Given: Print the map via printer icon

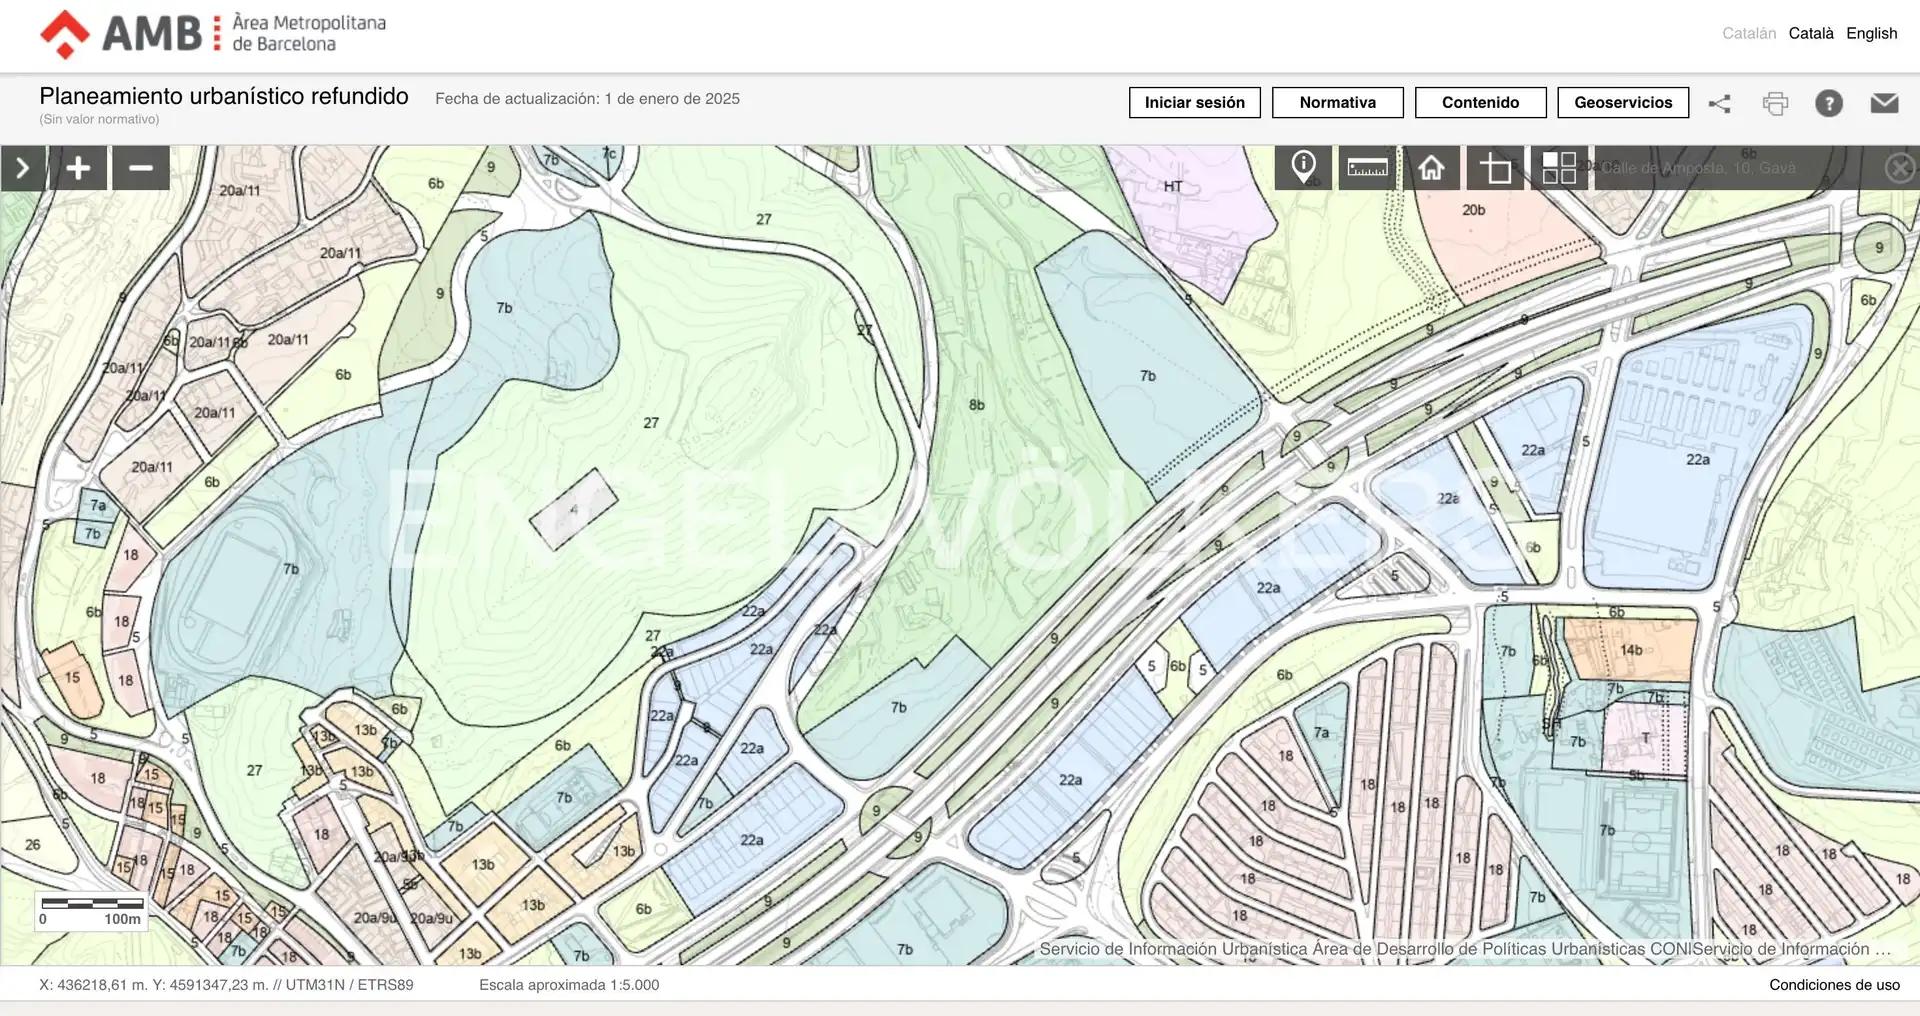Looking at the screenshot, I should [x=1775, y=103].
